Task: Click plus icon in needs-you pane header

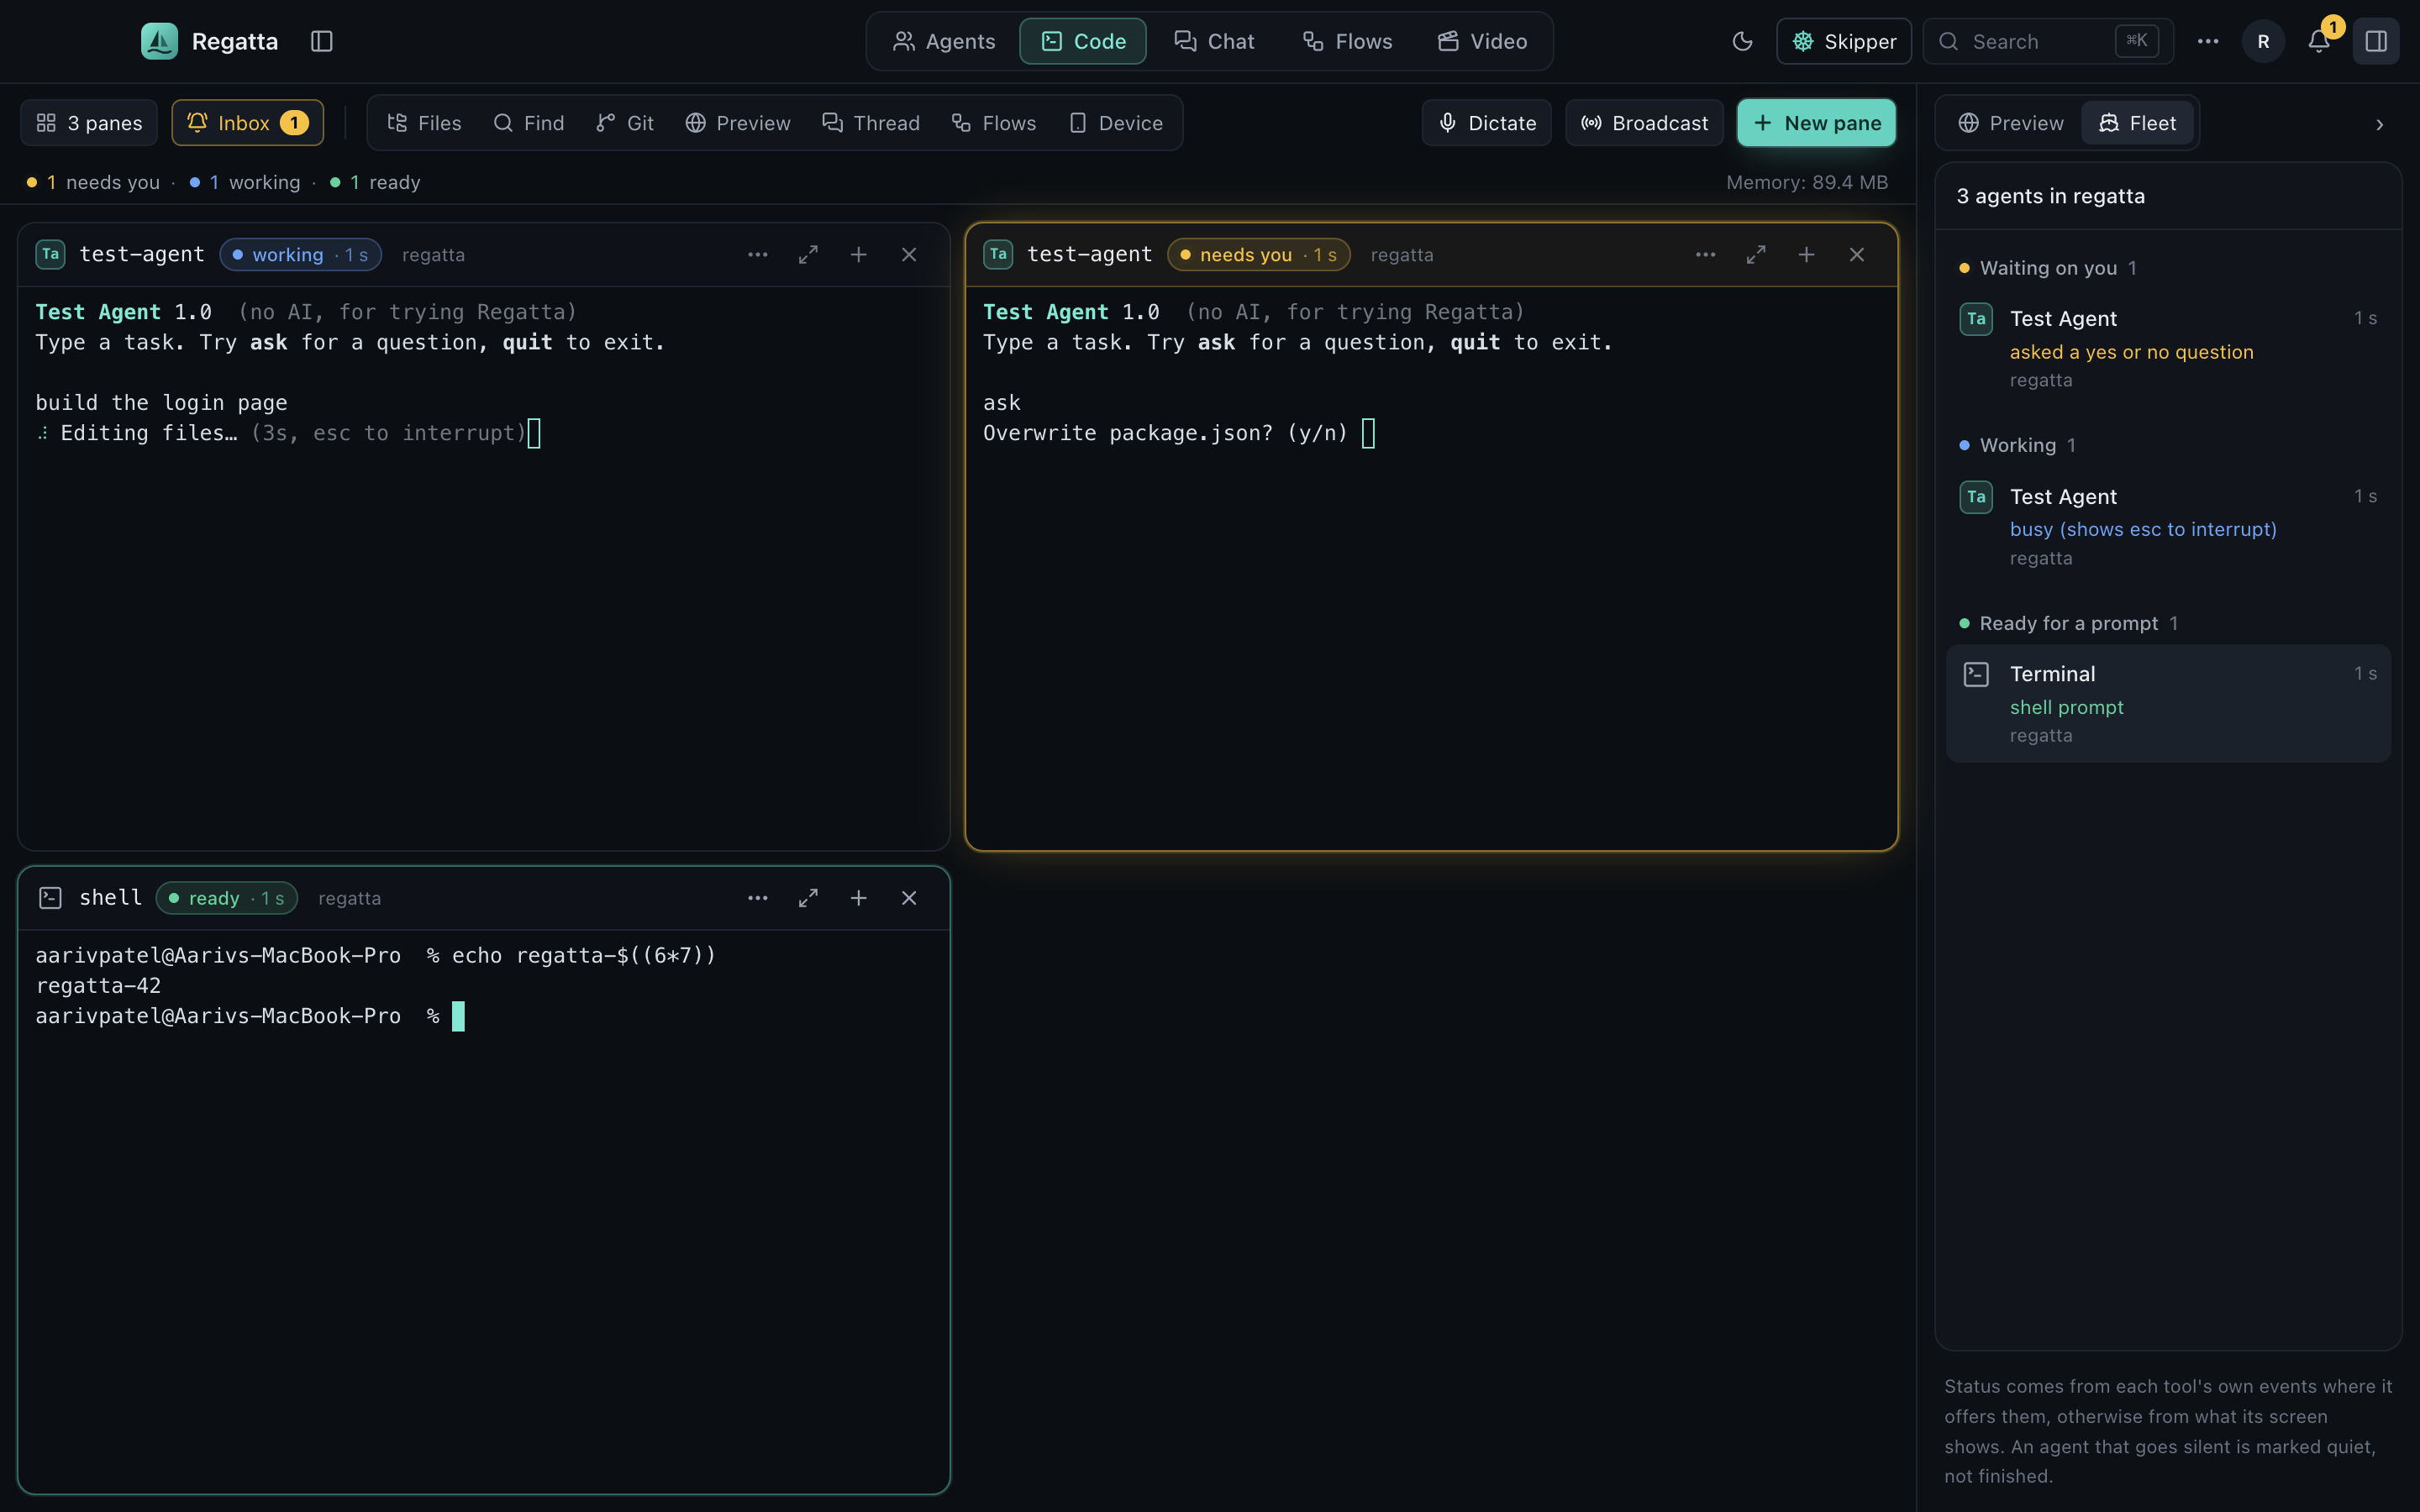Action: [x=1806, y=255]
